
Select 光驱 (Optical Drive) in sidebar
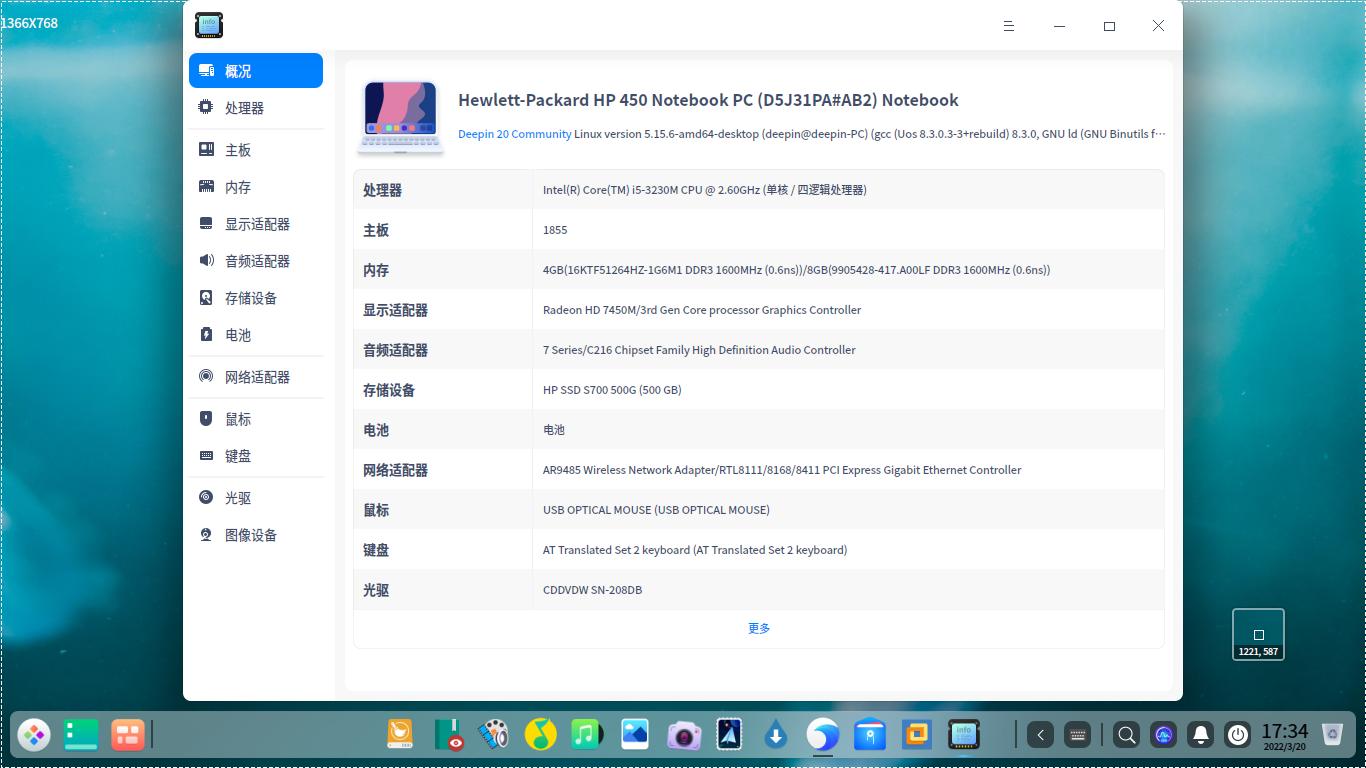[238, 497]
